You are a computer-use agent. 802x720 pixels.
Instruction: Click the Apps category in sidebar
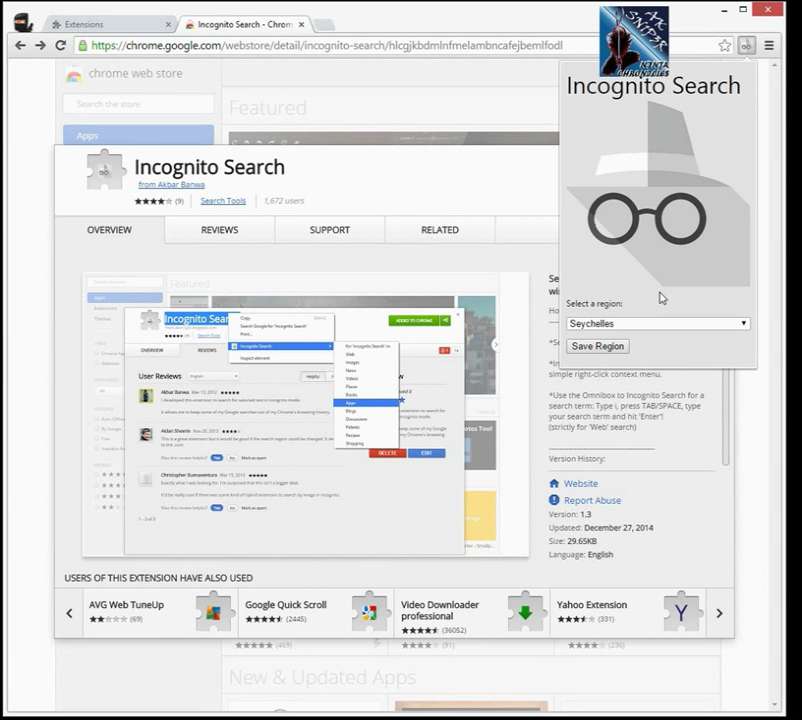tap(138, 136)
